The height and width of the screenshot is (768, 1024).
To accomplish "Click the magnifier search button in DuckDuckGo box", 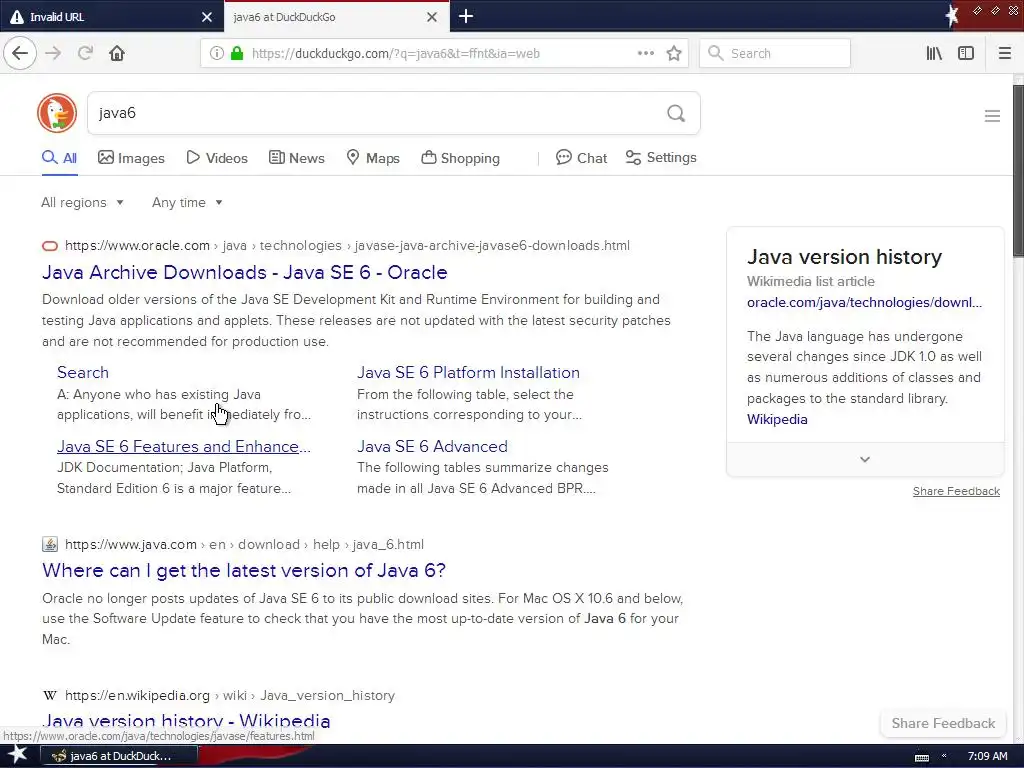I will coord(676,114).
